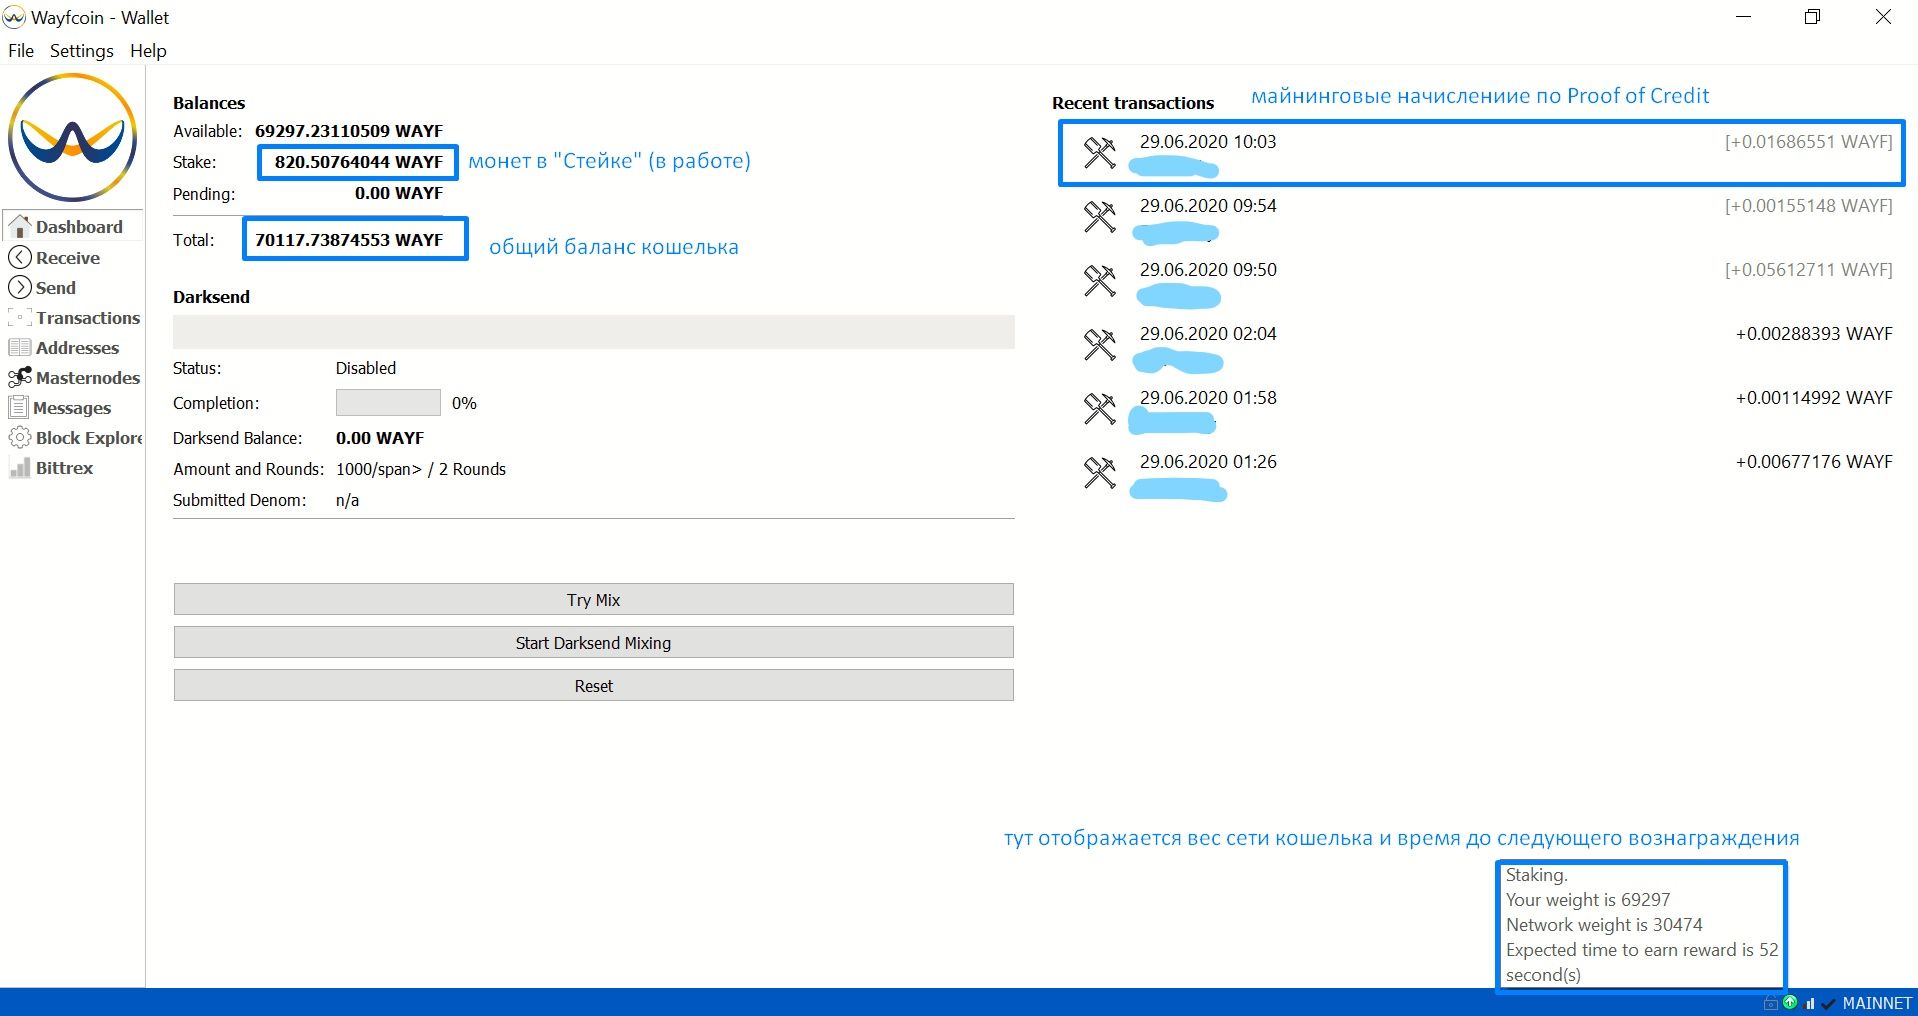Minimize the Wayfcoin wallet window
The image size is (1918, 1016).
pos(1744,17)
